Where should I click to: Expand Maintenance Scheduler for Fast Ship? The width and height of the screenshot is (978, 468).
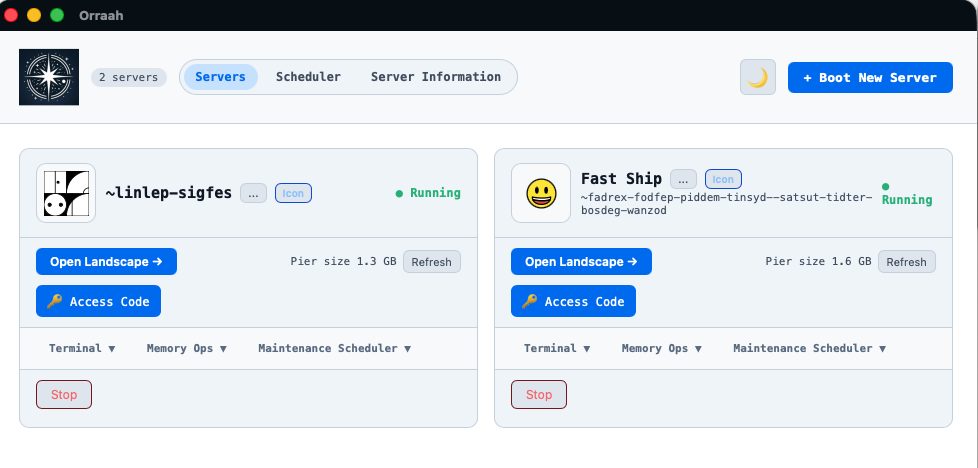pyautogui.click(x=810, y=348)
